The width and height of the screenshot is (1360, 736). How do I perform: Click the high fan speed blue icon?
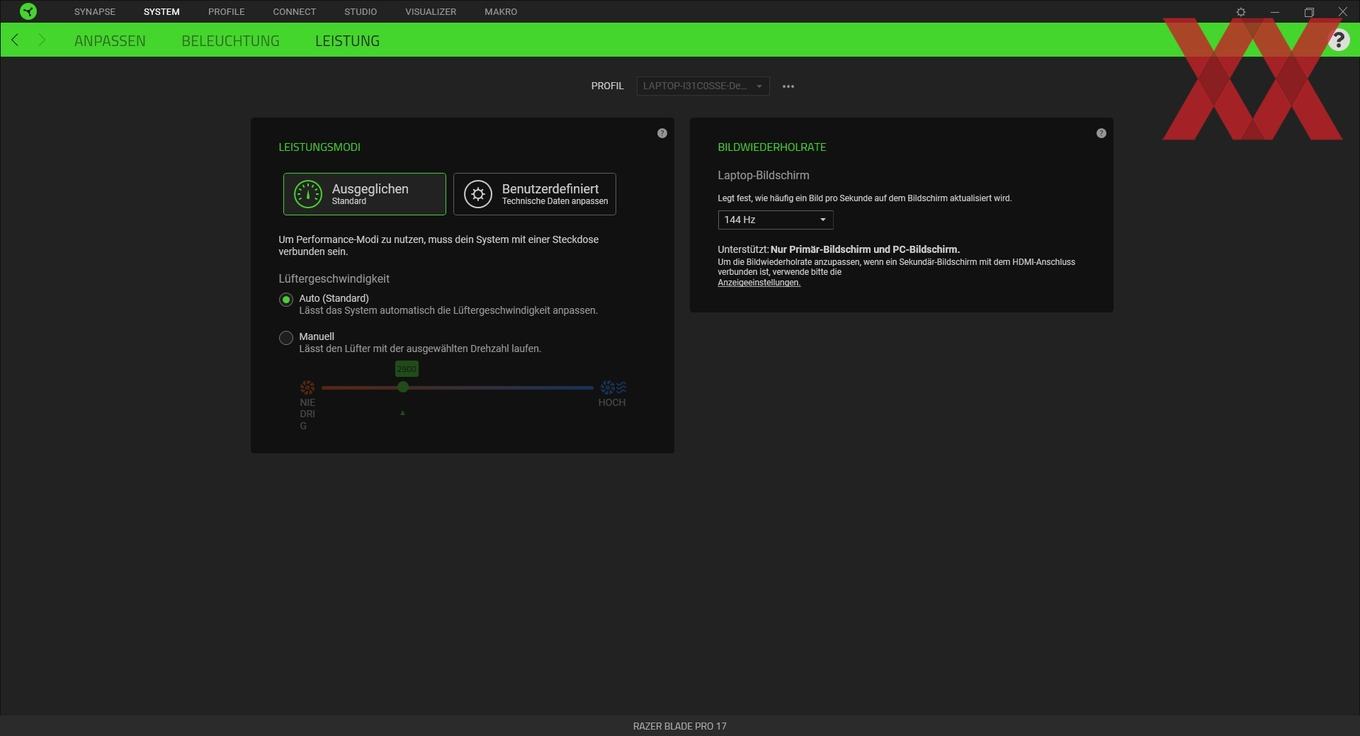click(612, 387)
